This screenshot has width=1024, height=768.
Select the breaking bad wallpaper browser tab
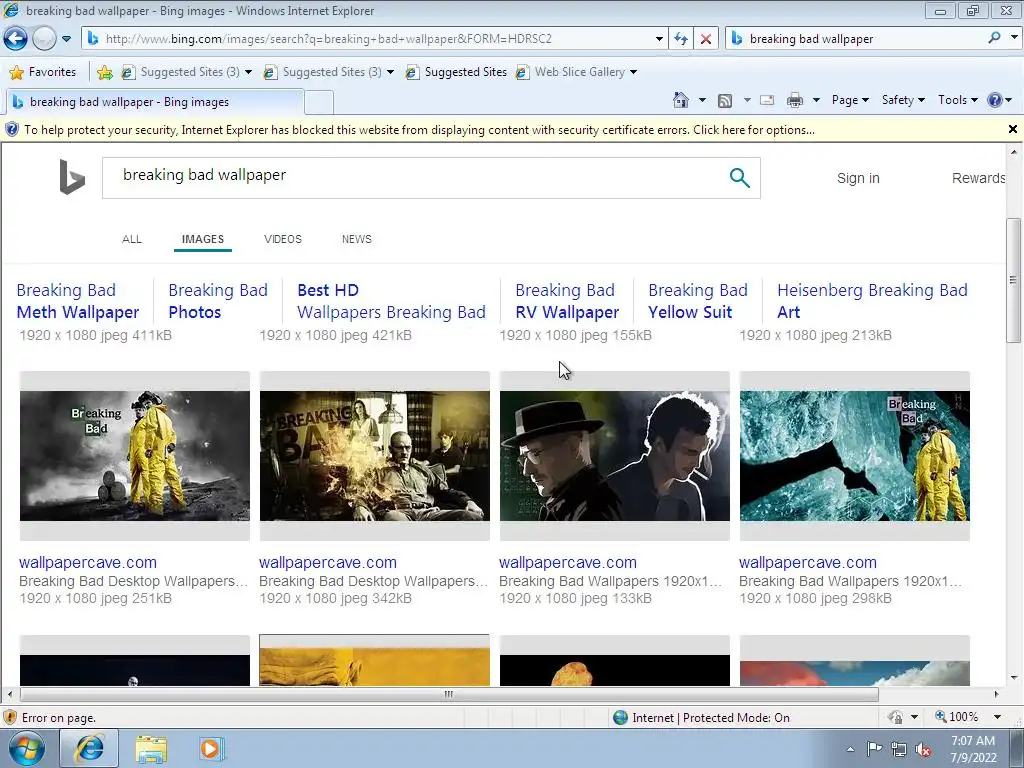[154, 102]
